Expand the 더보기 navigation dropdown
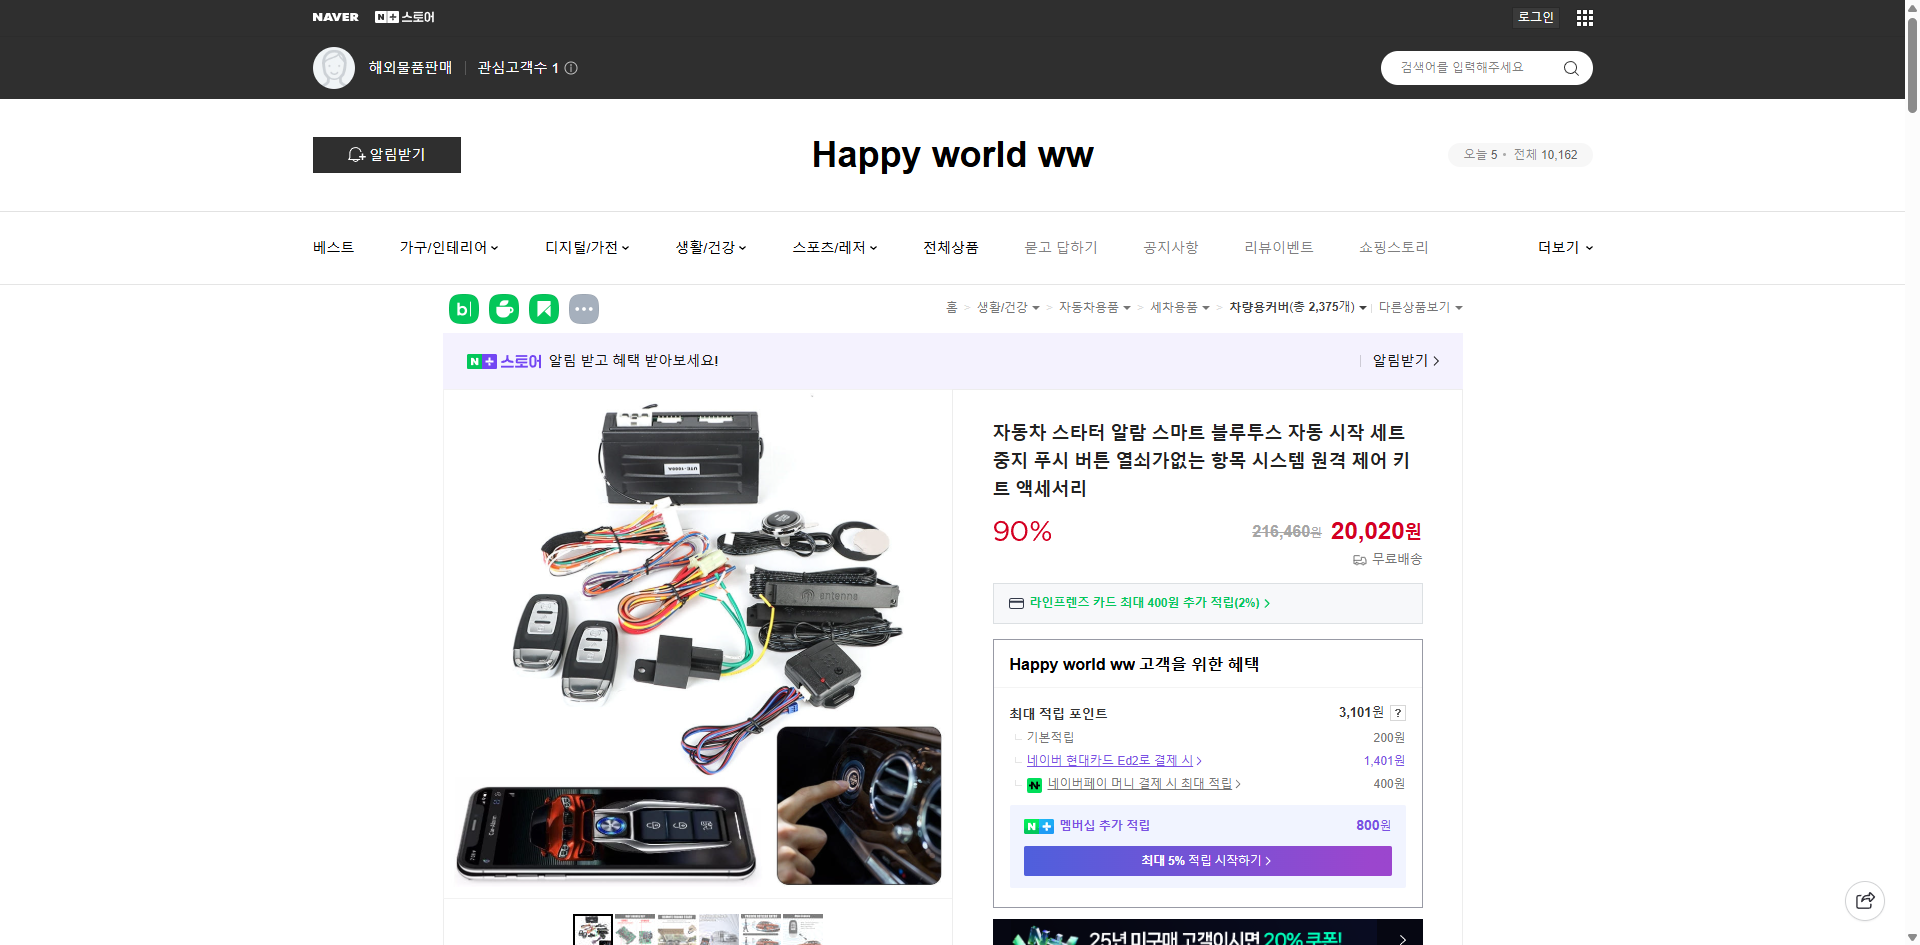Viewport: 1920px width, 945px height. pyautogui.click(x=1564, y=247)
